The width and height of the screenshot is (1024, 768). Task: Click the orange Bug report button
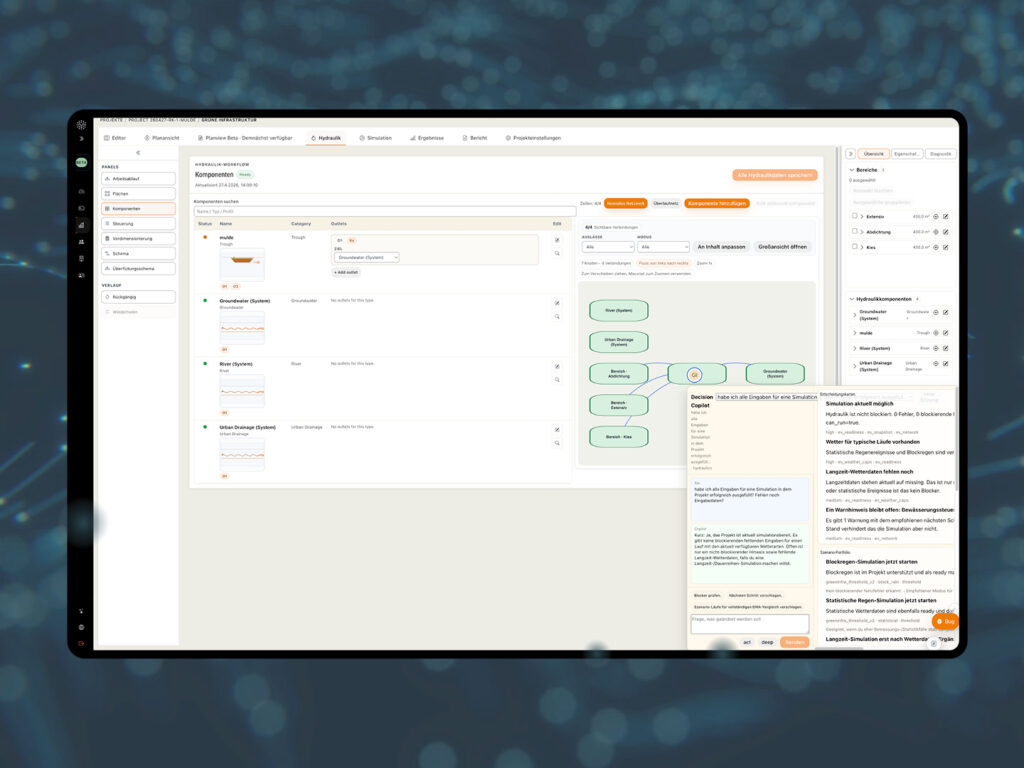pyautogui.click(x=945, y=621)
